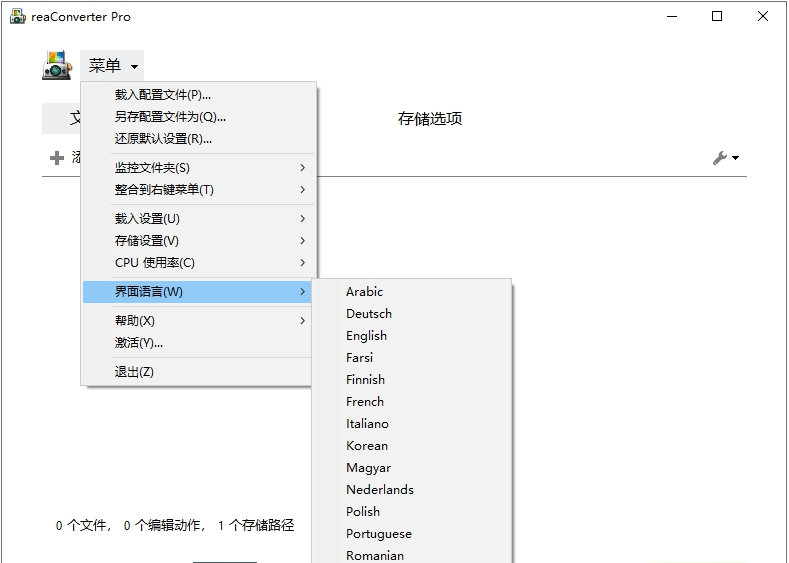Expand the 监控文件夹(S) submenu
Image resolution: width=789 pixels, height=563 pixels.
tap(198, 168)
